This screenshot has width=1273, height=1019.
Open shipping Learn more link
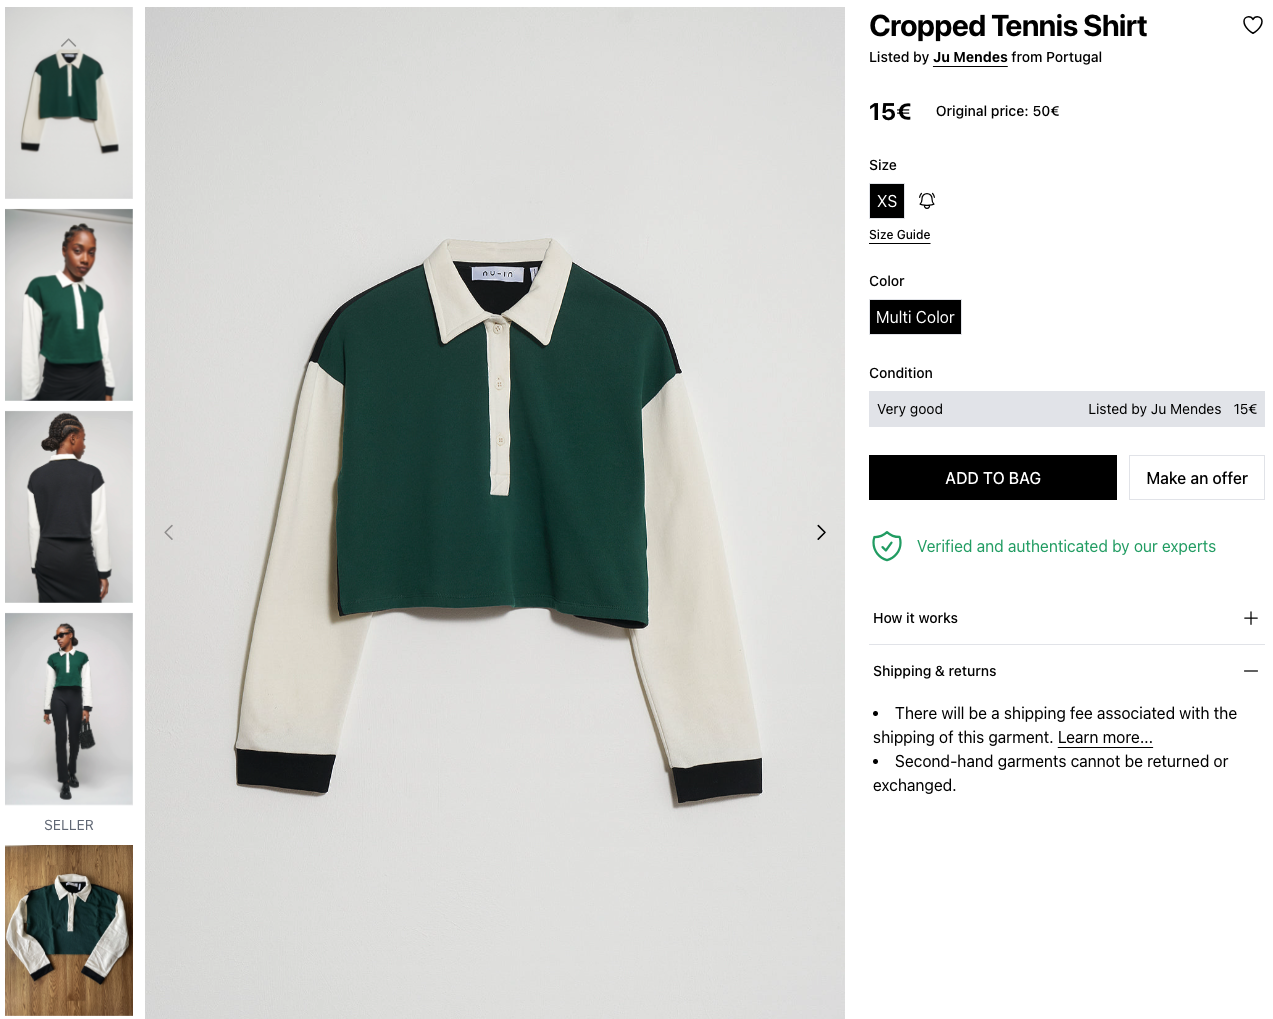1105,737
